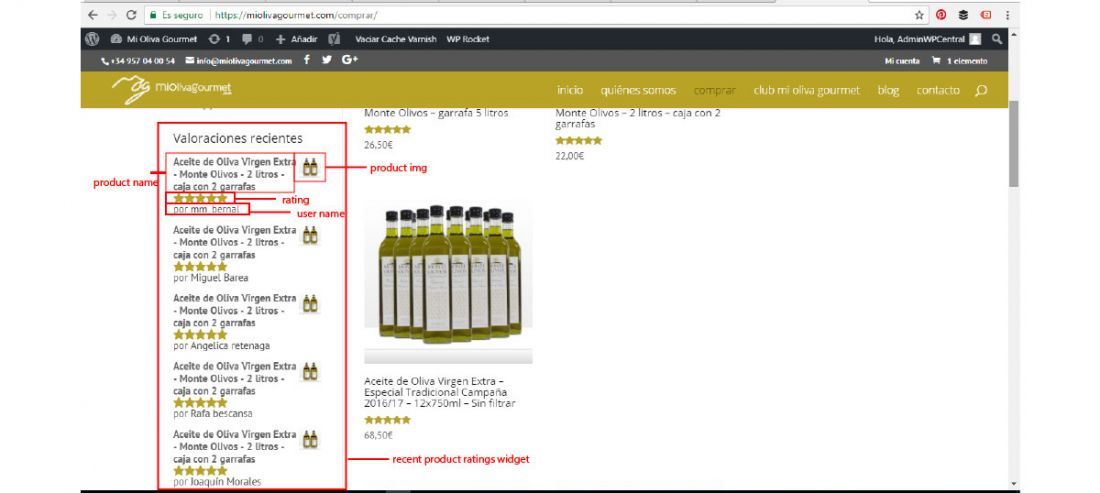The height and width of the screenshot is (493, 1100).
Task: Click the URL address bar
Action: [x=526, y=15]
